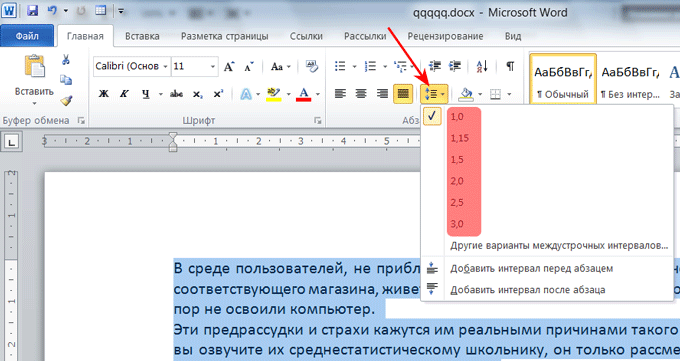Click the Decrease Indent icon

click(x=434, y=66)
